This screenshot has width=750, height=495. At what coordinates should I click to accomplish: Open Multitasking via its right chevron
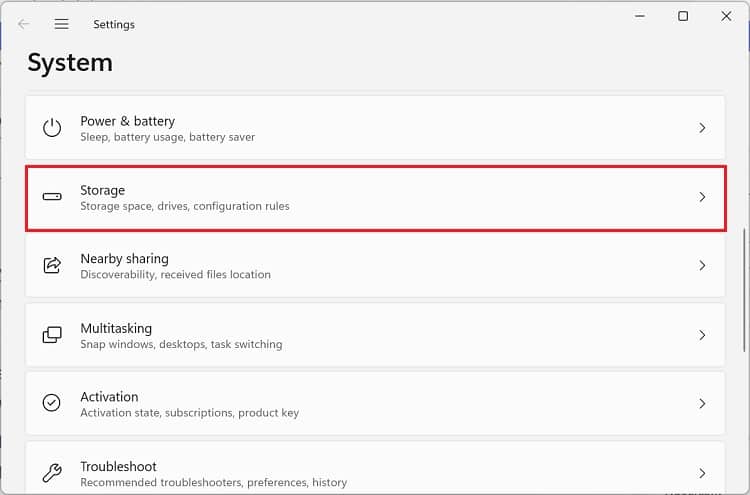point(702,335)
